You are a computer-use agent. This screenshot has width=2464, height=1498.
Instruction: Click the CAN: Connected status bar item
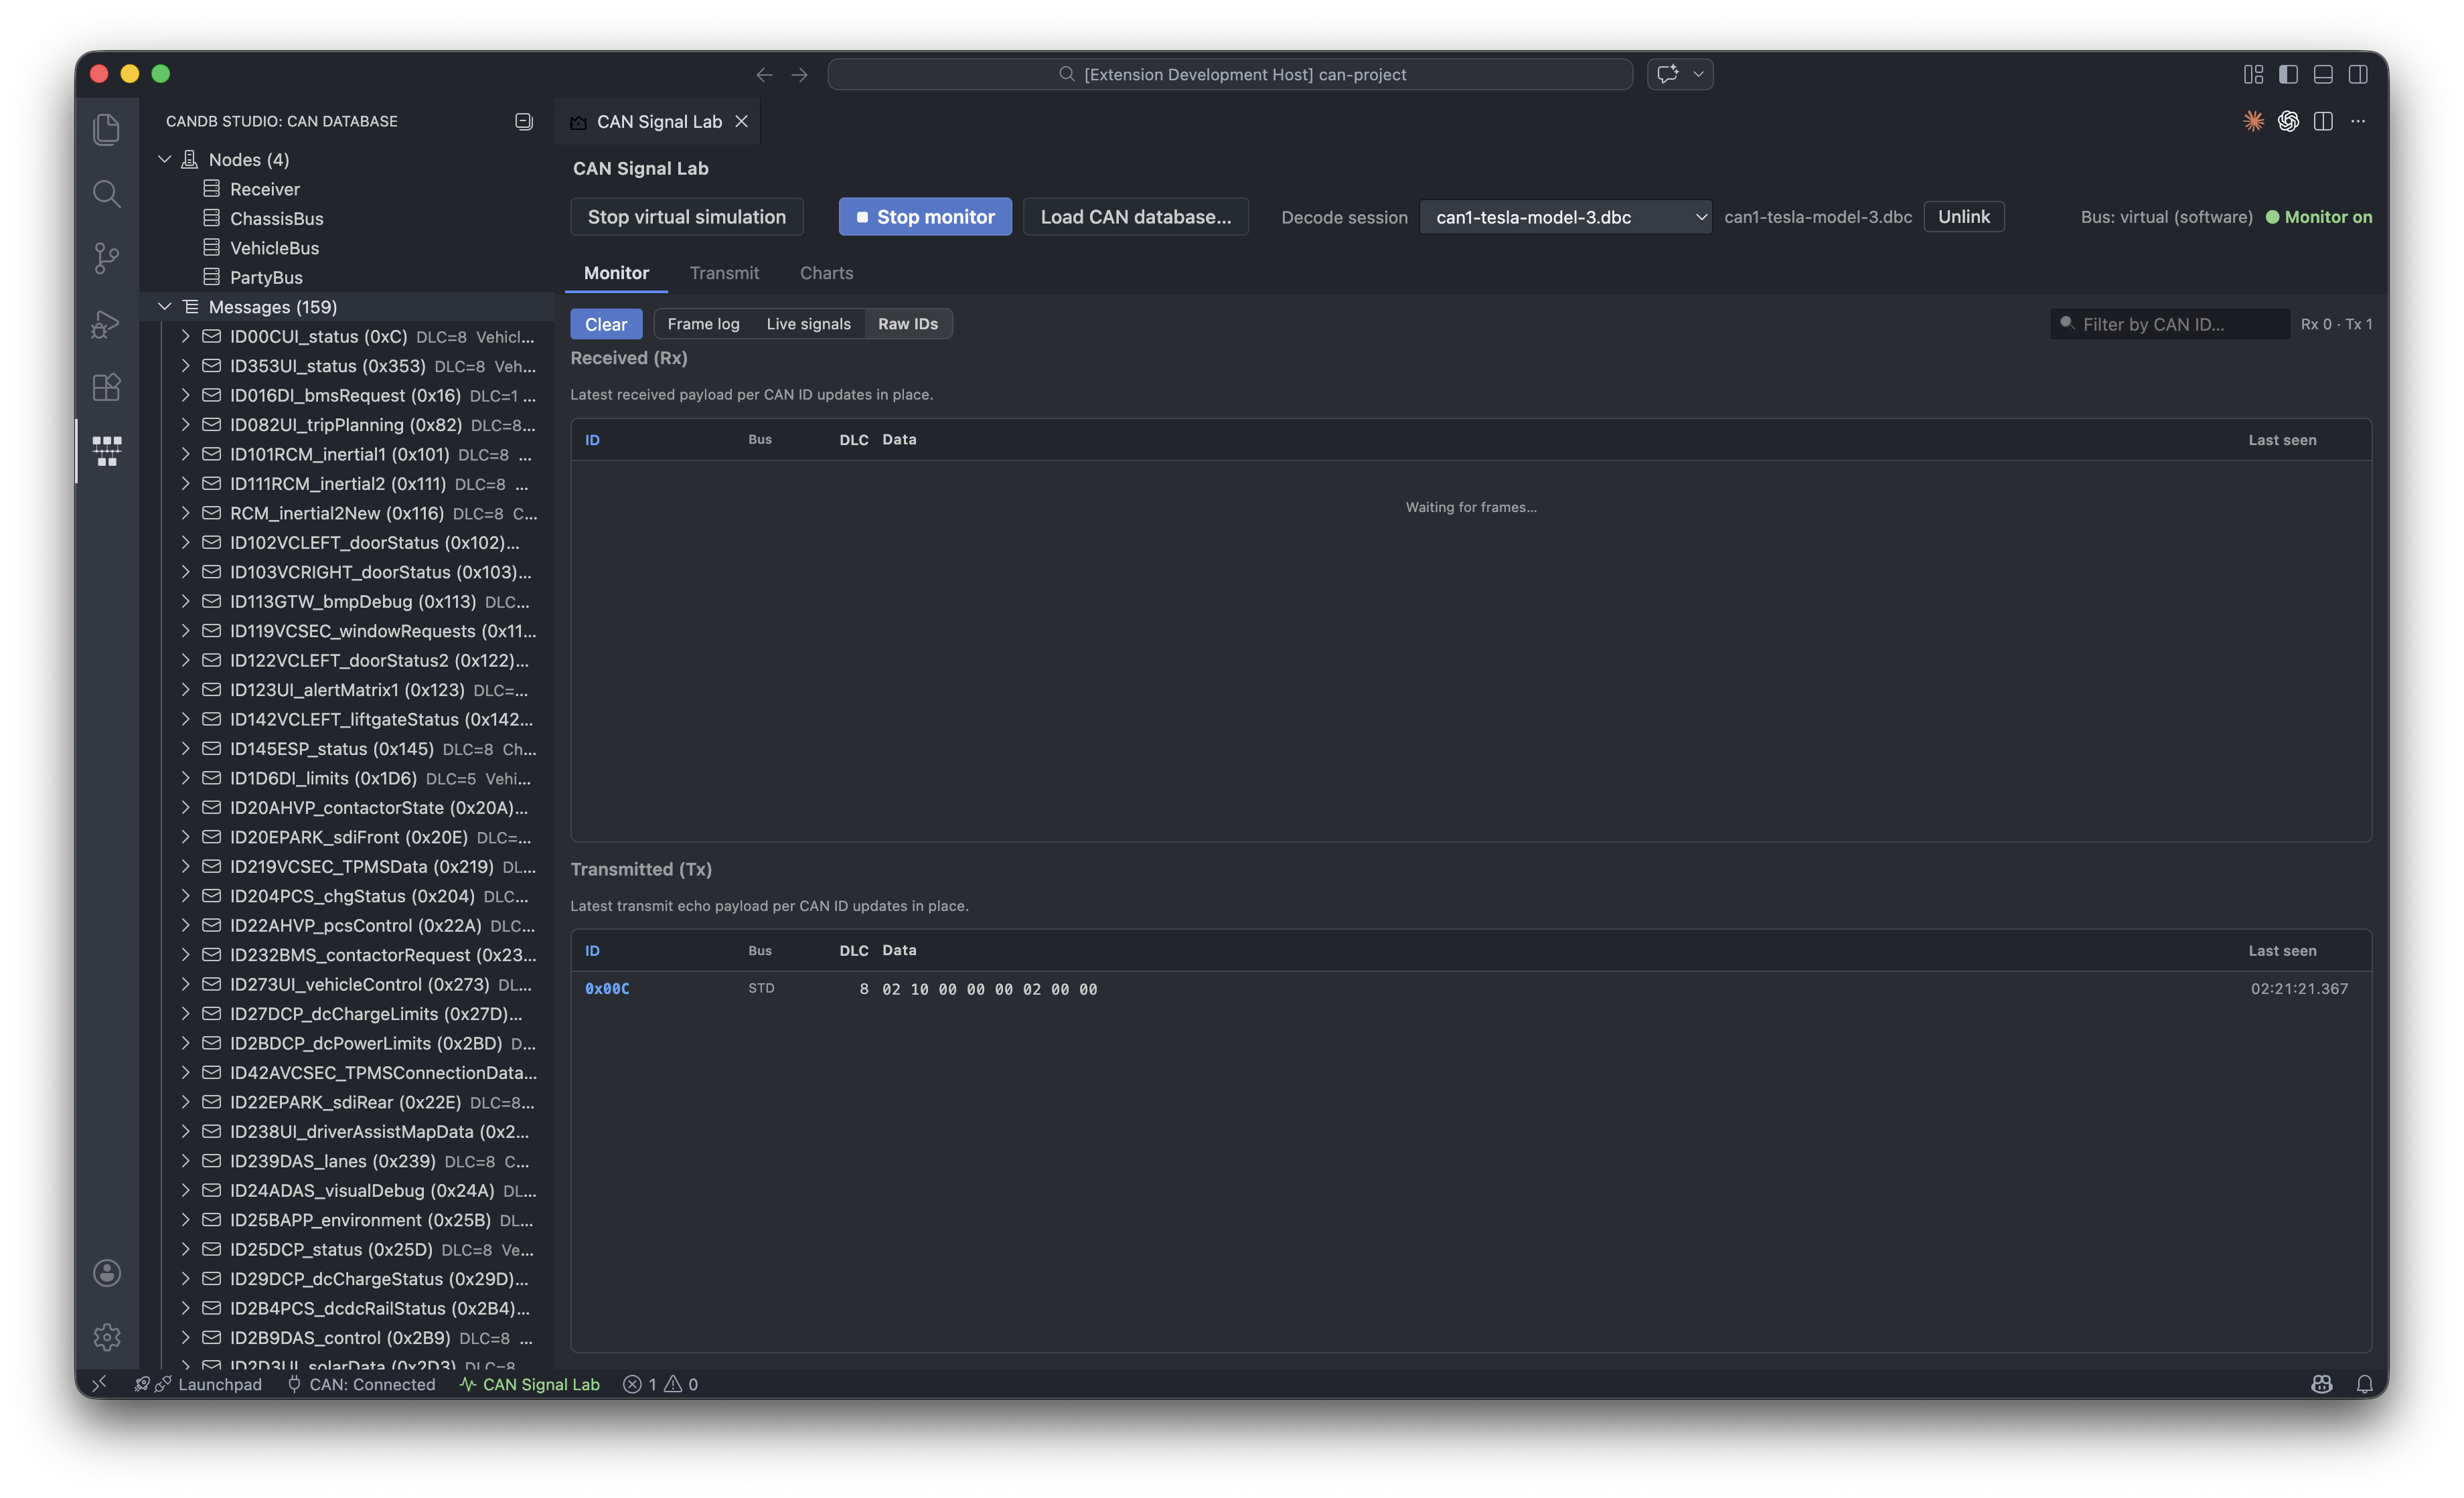pos(361,1384)
